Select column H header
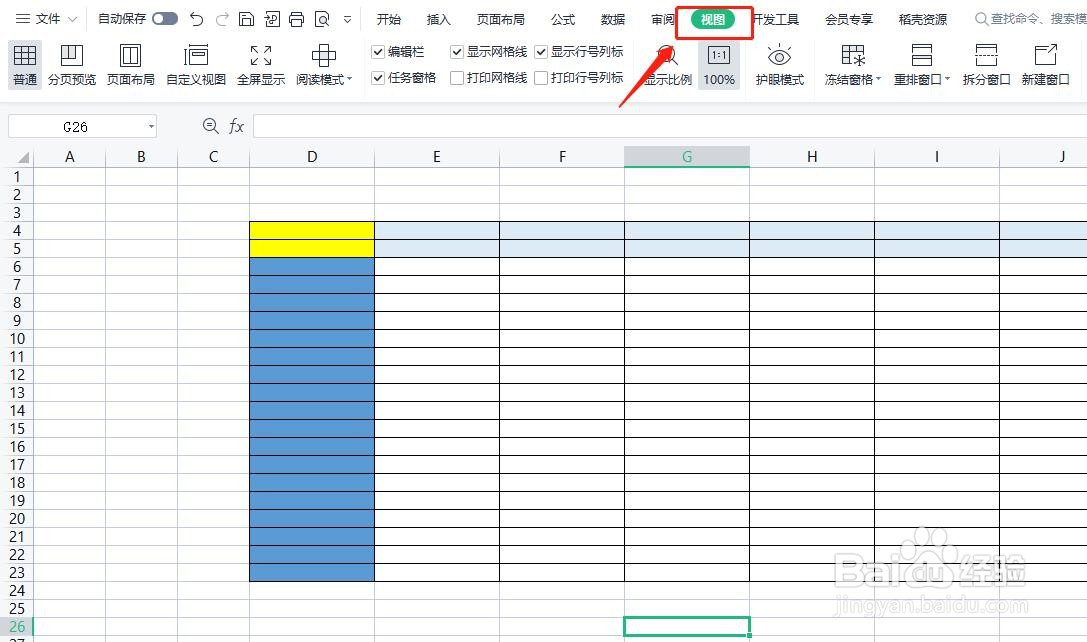 (812, 157)
